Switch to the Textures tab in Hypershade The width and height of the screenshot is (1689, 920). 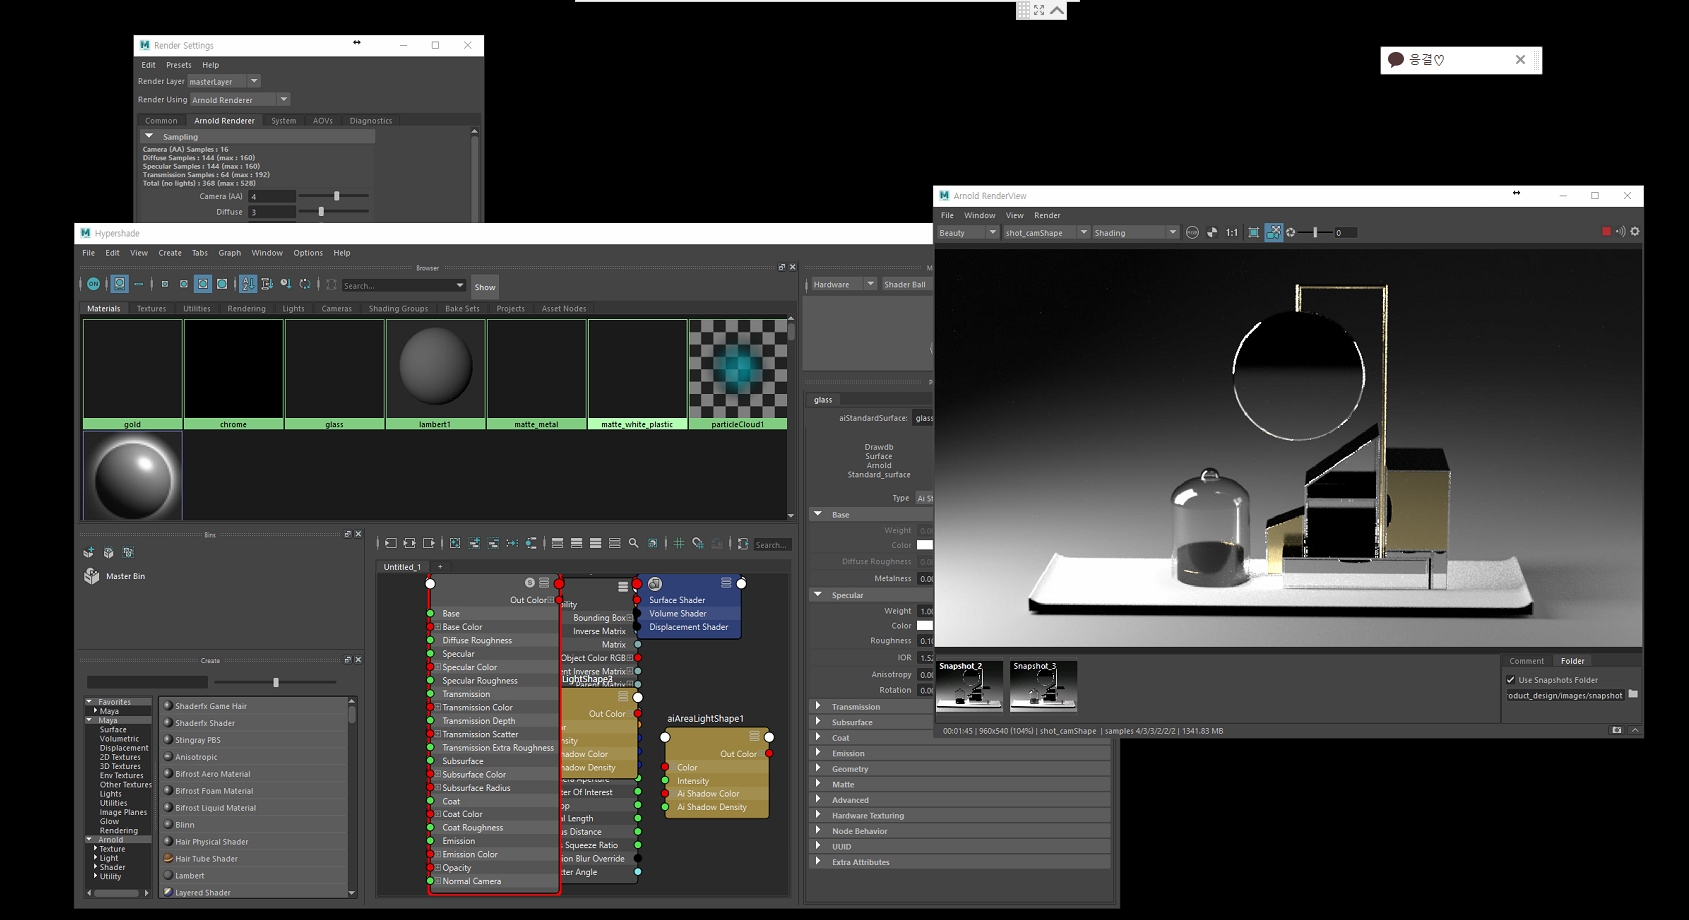151,308
